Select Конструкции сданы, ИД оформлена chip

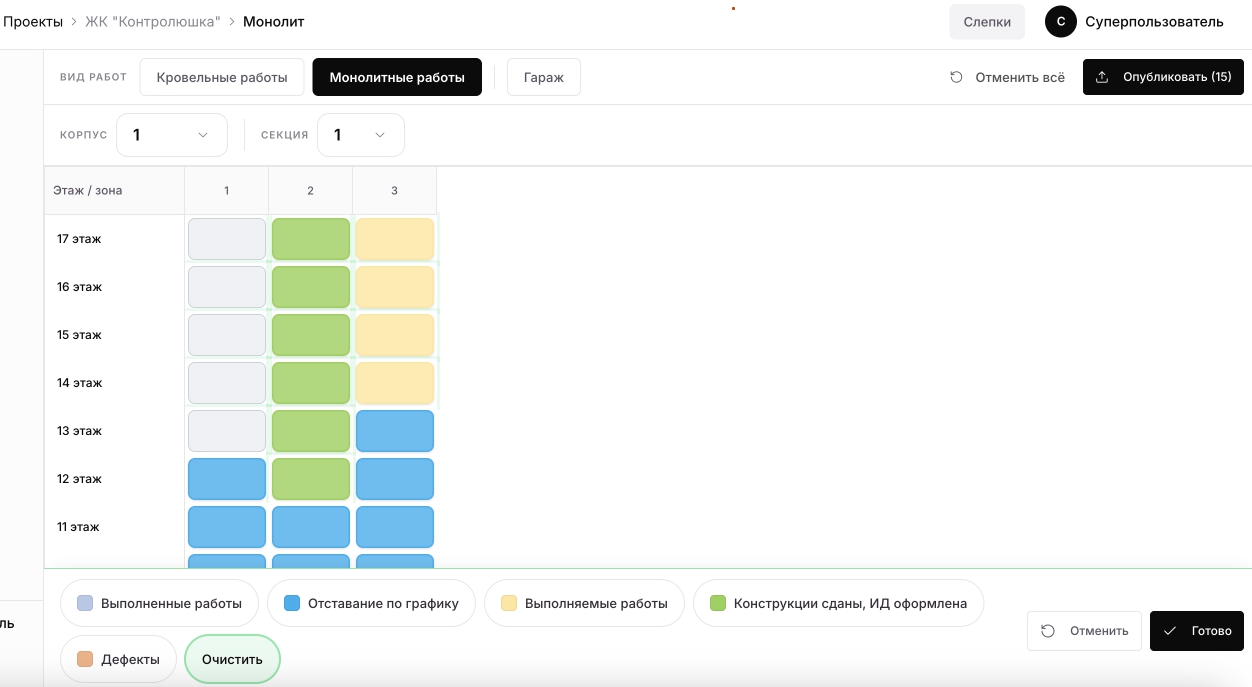tap(838, 603)
